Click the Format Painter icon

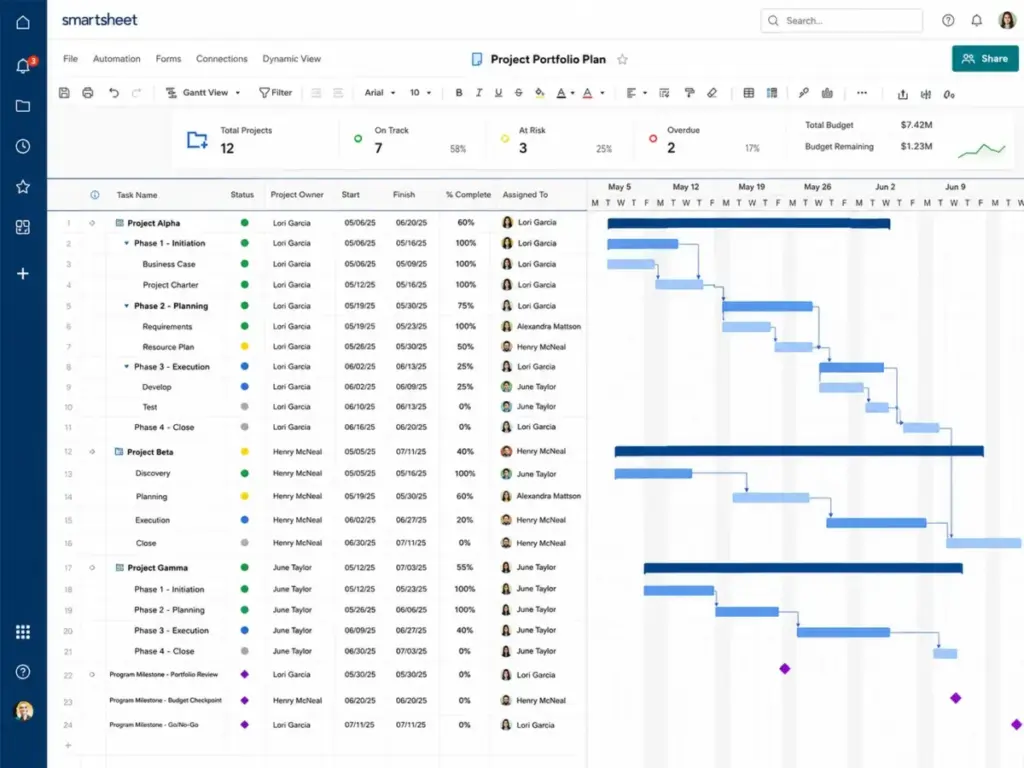(689, 93)
